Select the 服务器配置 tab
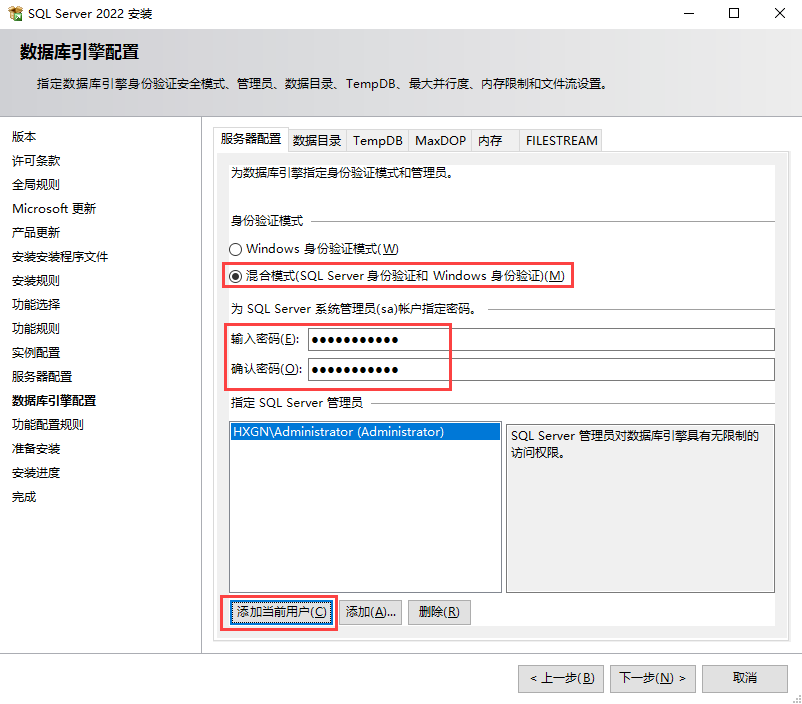 point(251,139)
